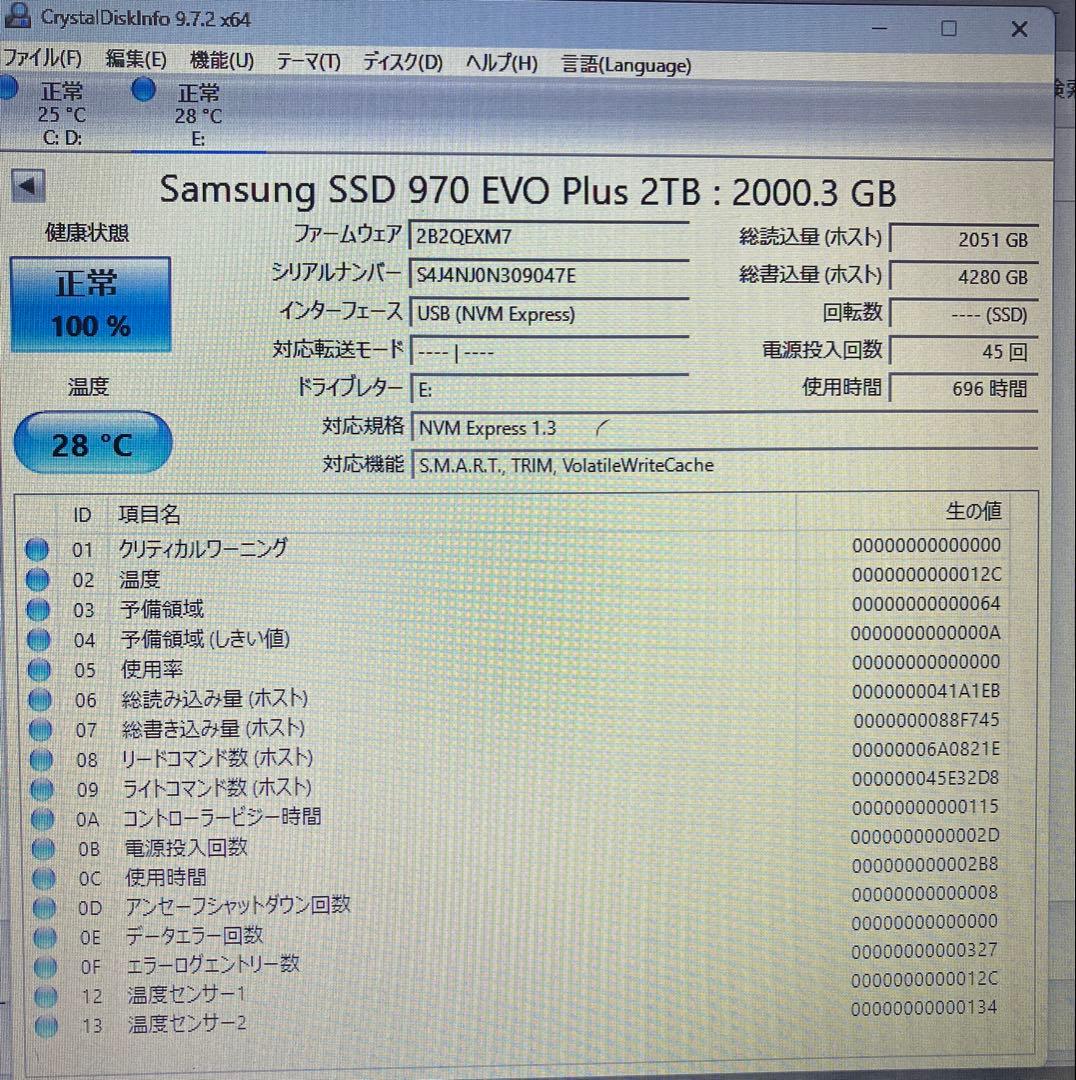The height and width of the screenshot is (1080, 1076).
Task: Open the テーマ(T) menu
Action: coord(307,62)
